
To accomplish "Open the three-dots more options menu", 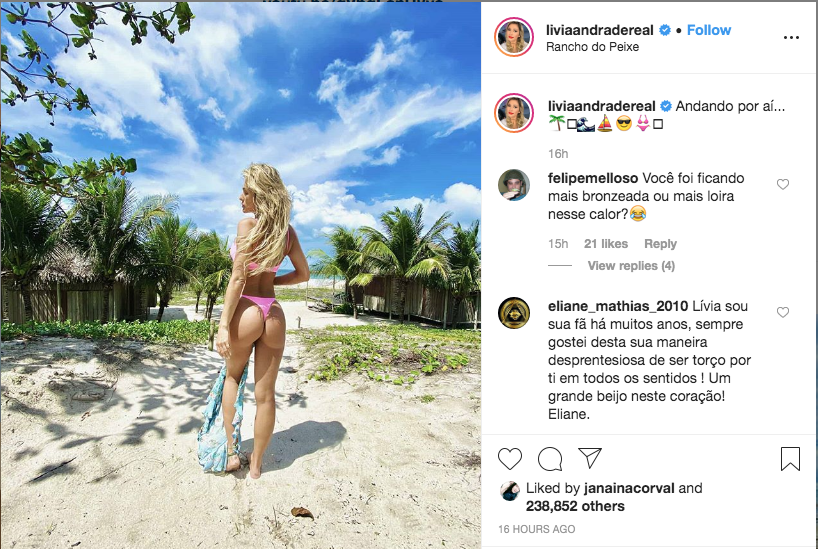I will click(791, 38).
